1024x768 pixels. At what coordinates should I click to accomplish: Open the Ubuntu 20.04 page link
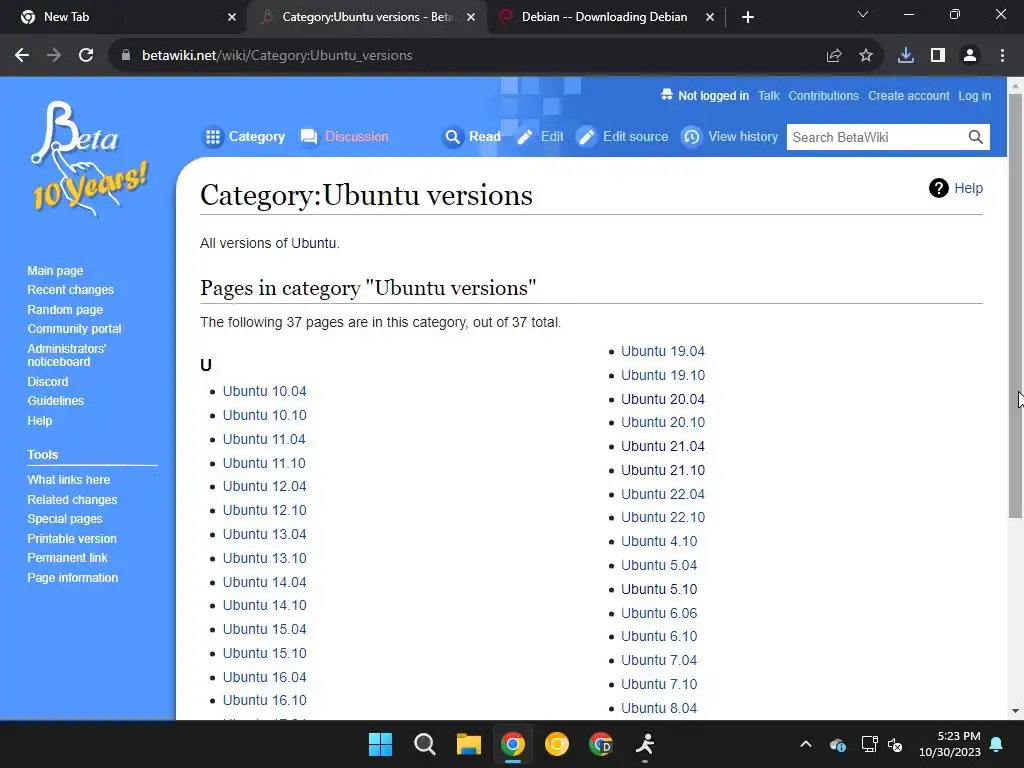tap(663, 399)
